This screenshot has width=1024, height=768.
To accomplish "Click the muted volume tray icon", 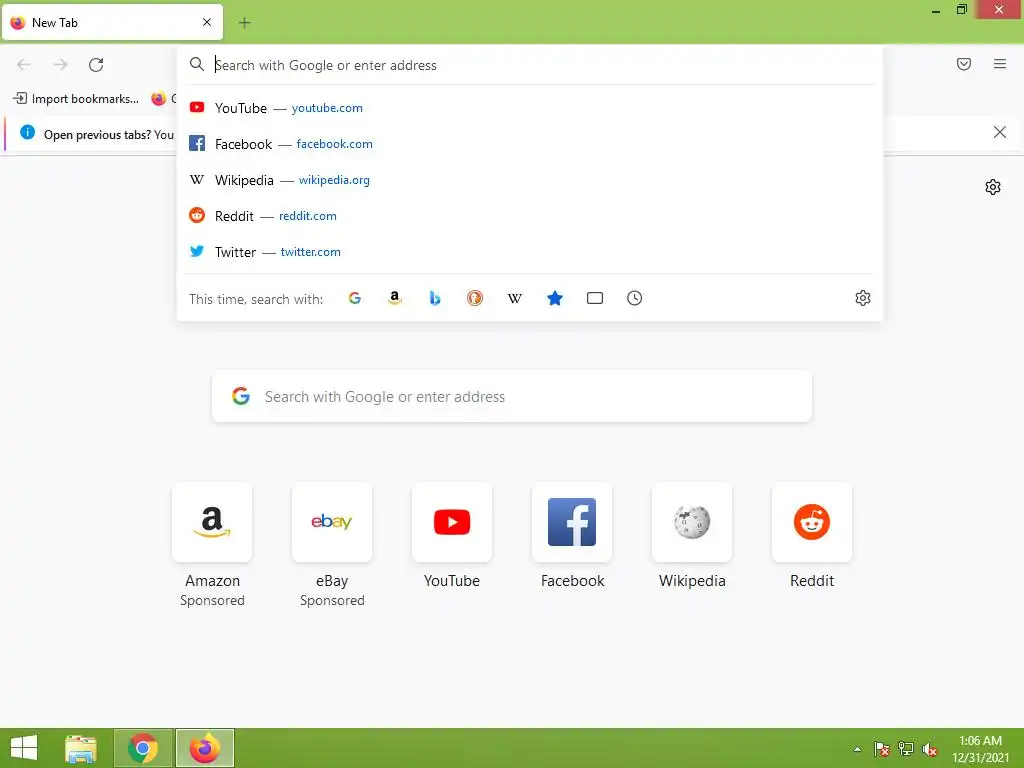I will click(x=930, y=749).
